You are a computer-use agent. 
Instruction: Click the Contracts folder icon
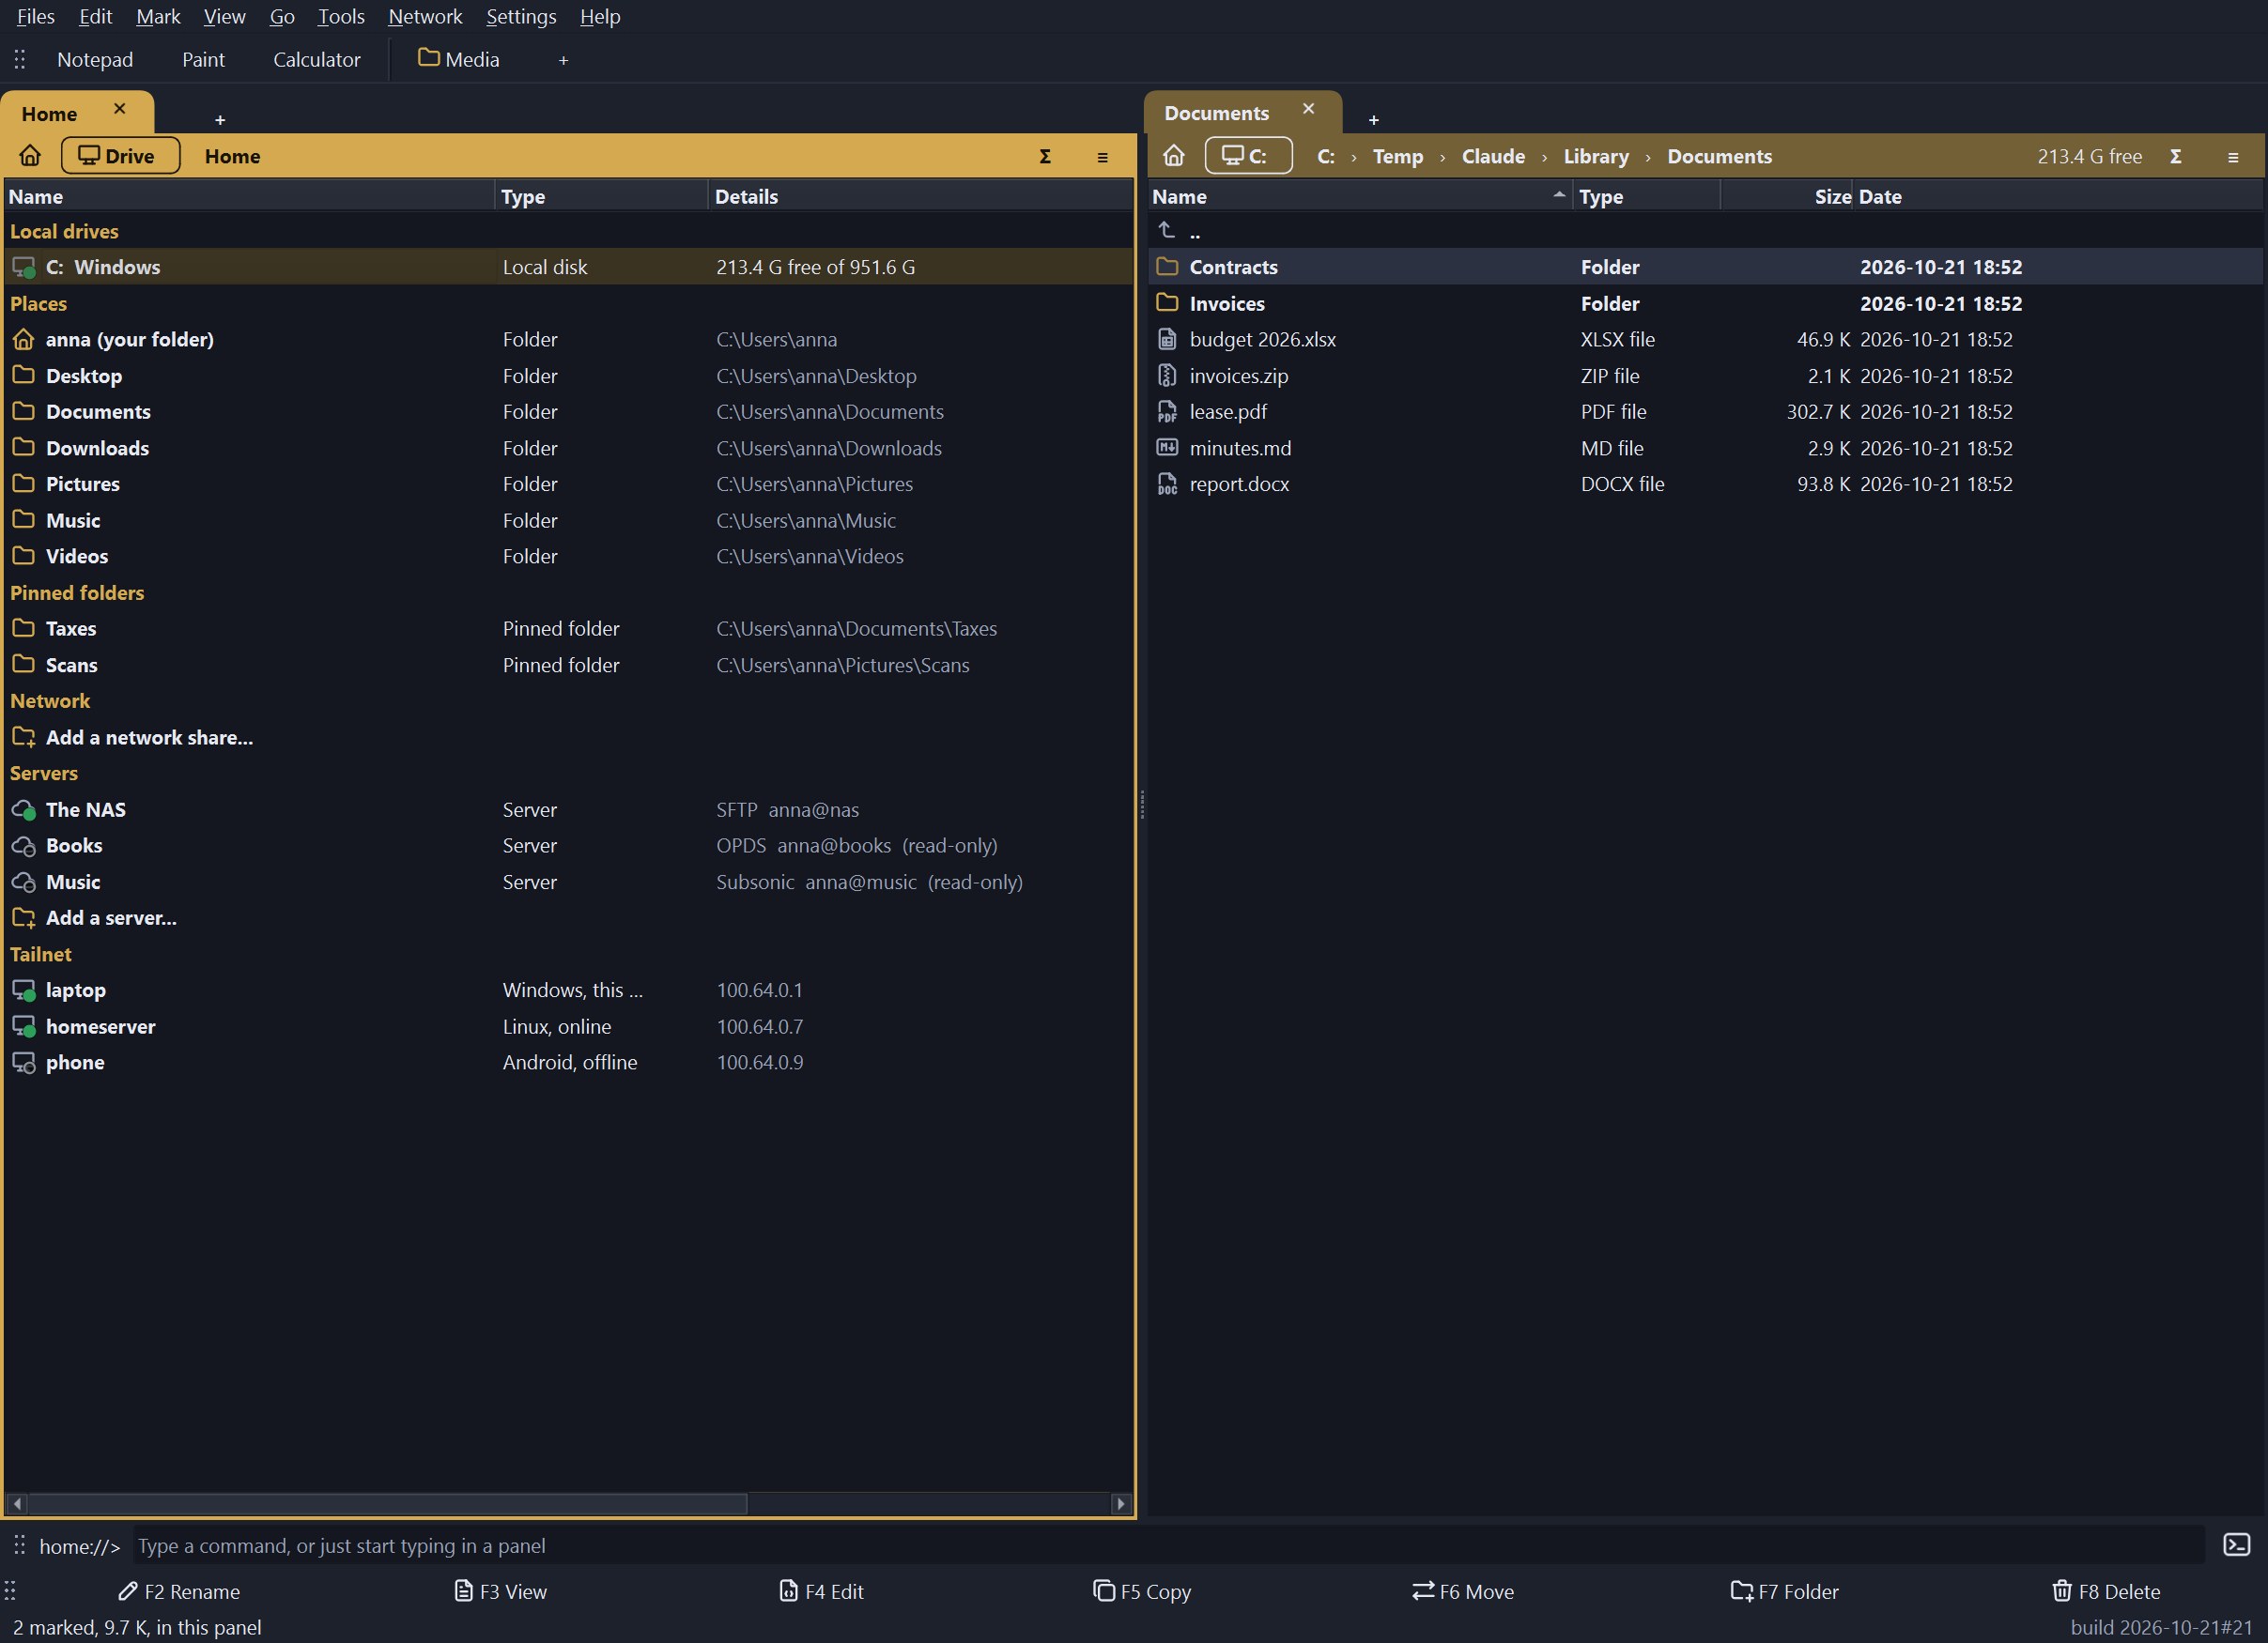click(x=1167, y=266)
